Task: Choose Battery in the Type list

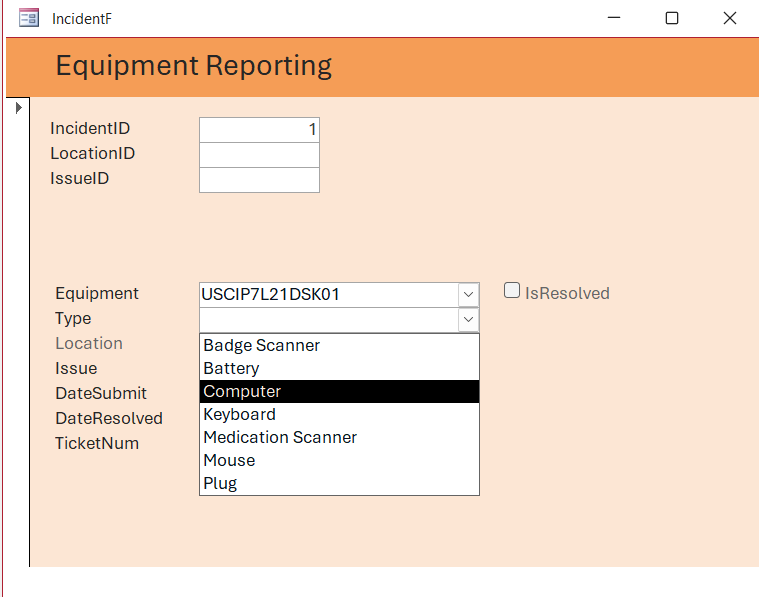Action: [x=339, y=368]
